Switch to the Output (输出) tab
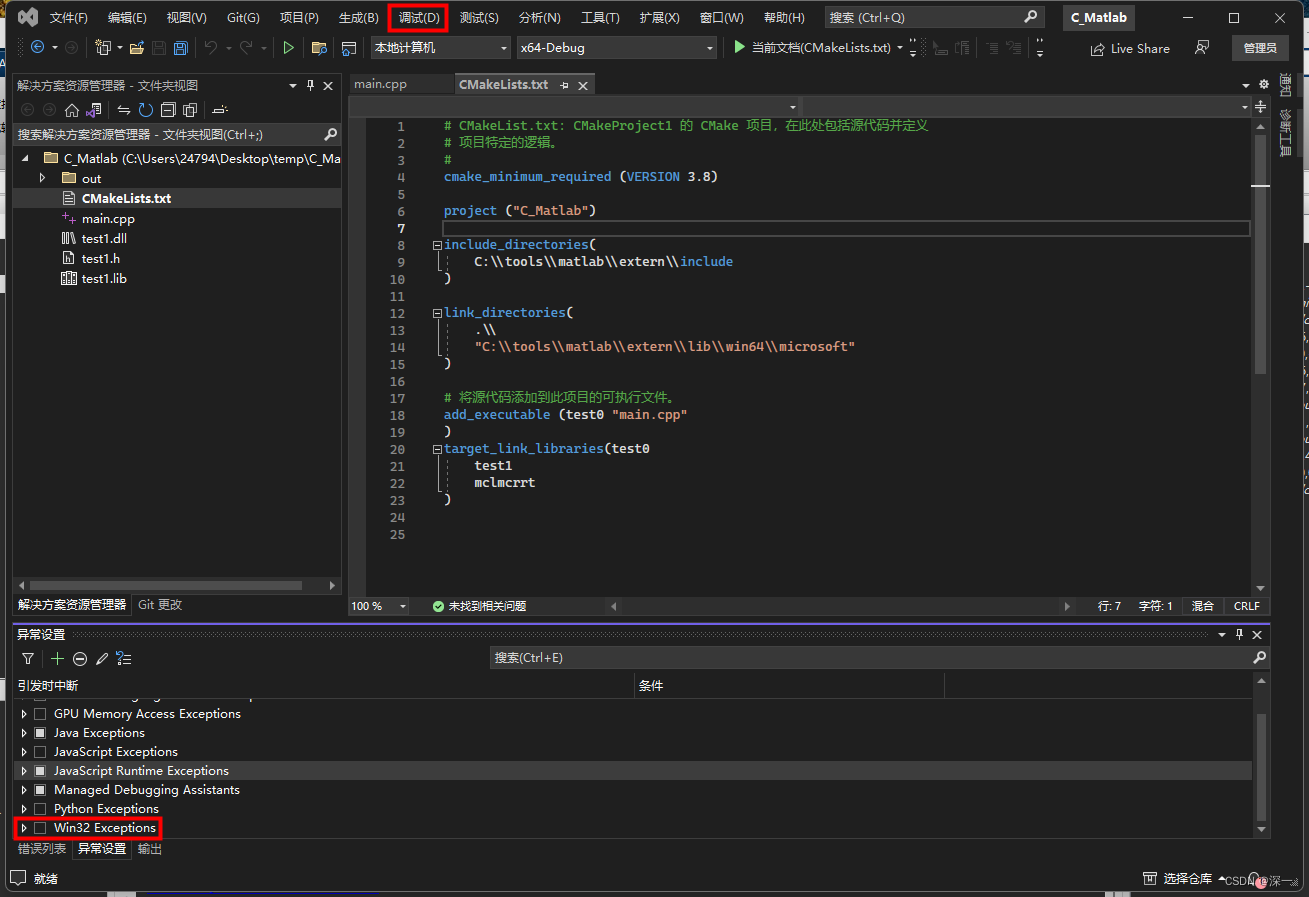This screenshot has height=897, width=1309. (x=150, y=849)
